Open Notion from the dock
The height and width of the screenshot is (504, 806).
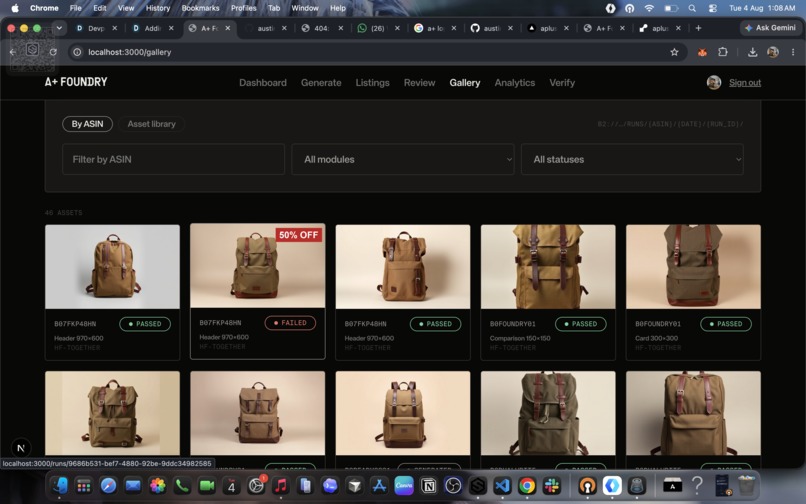point(429,485)
